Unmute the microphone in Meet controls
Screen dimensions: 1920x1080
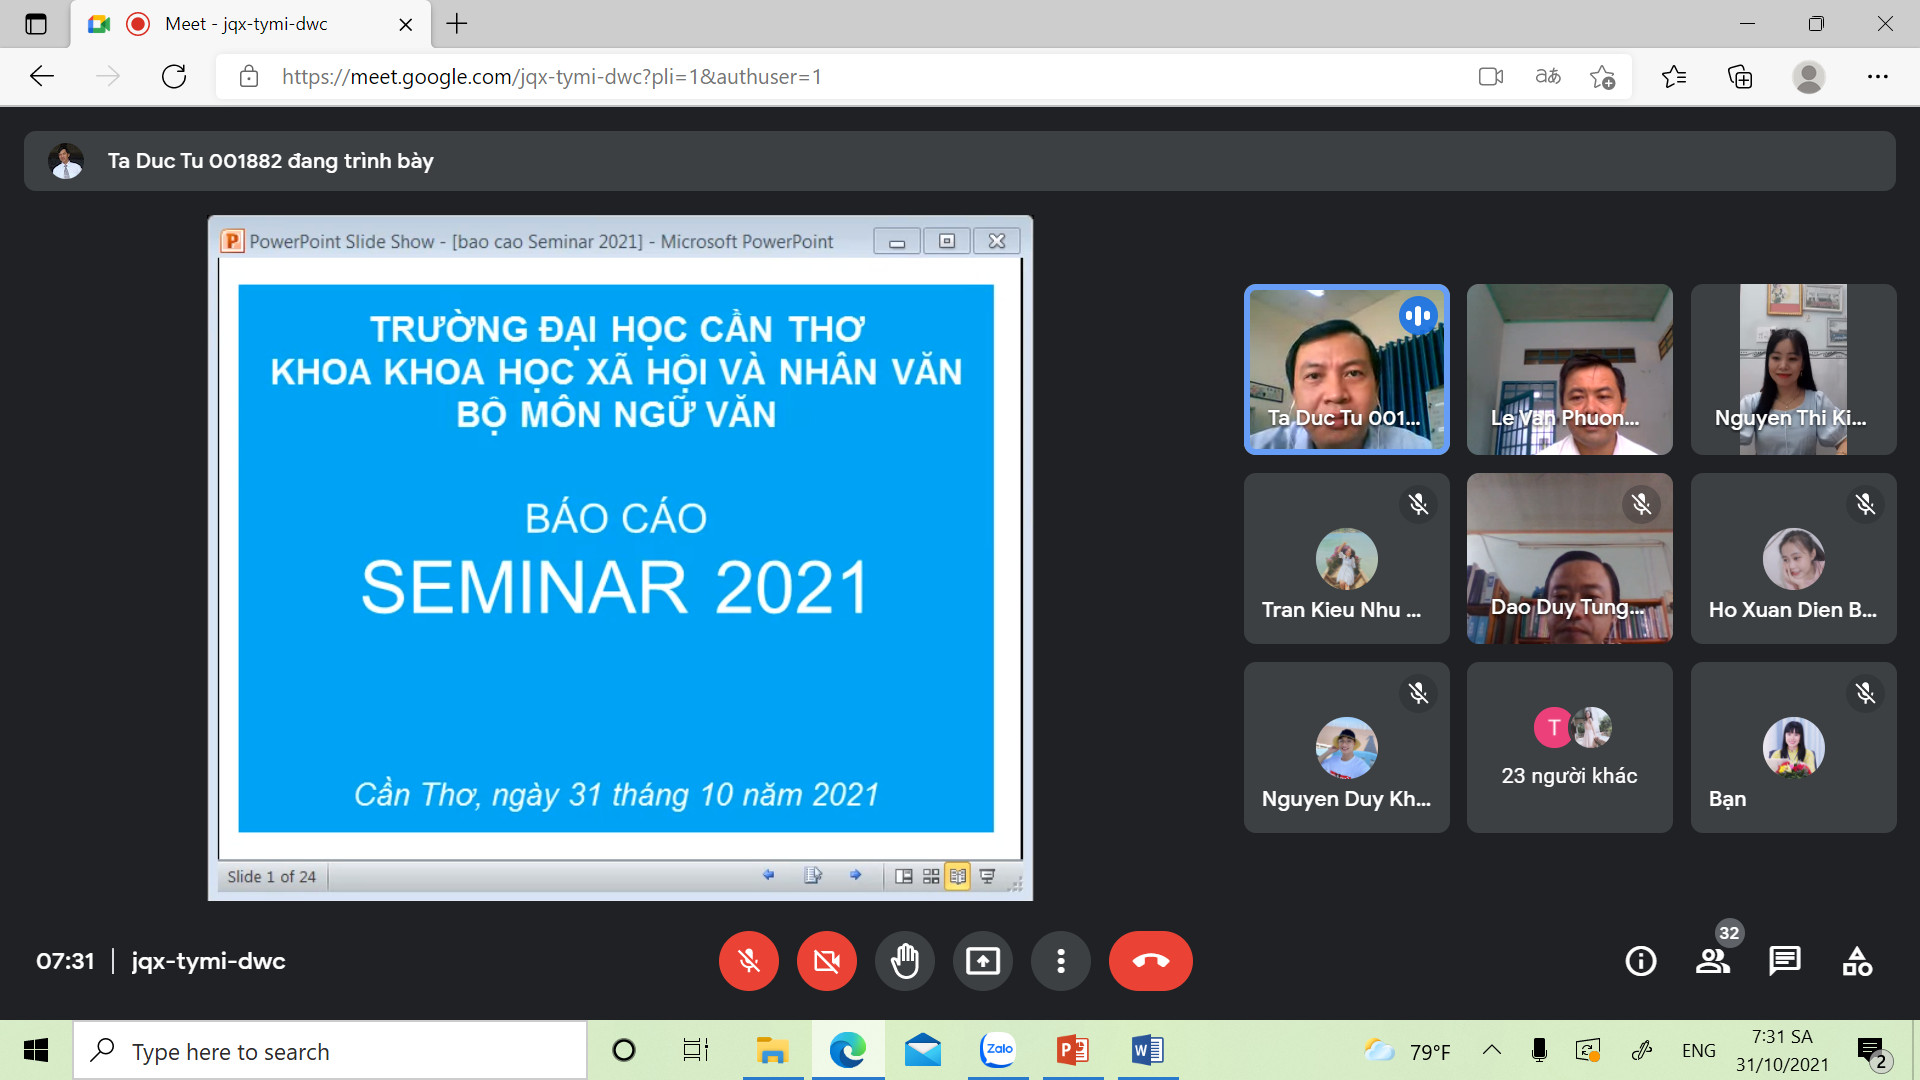[x=748, y=961]
